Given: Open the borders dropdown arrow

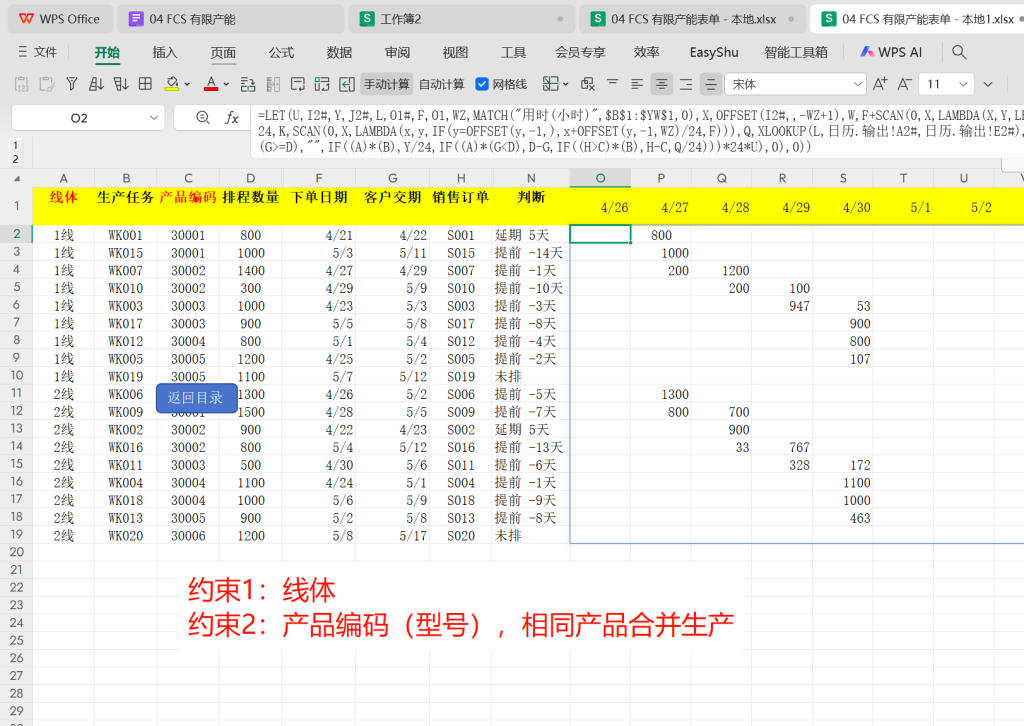Looking at the screenshot, I should click(x=566, y=84).
